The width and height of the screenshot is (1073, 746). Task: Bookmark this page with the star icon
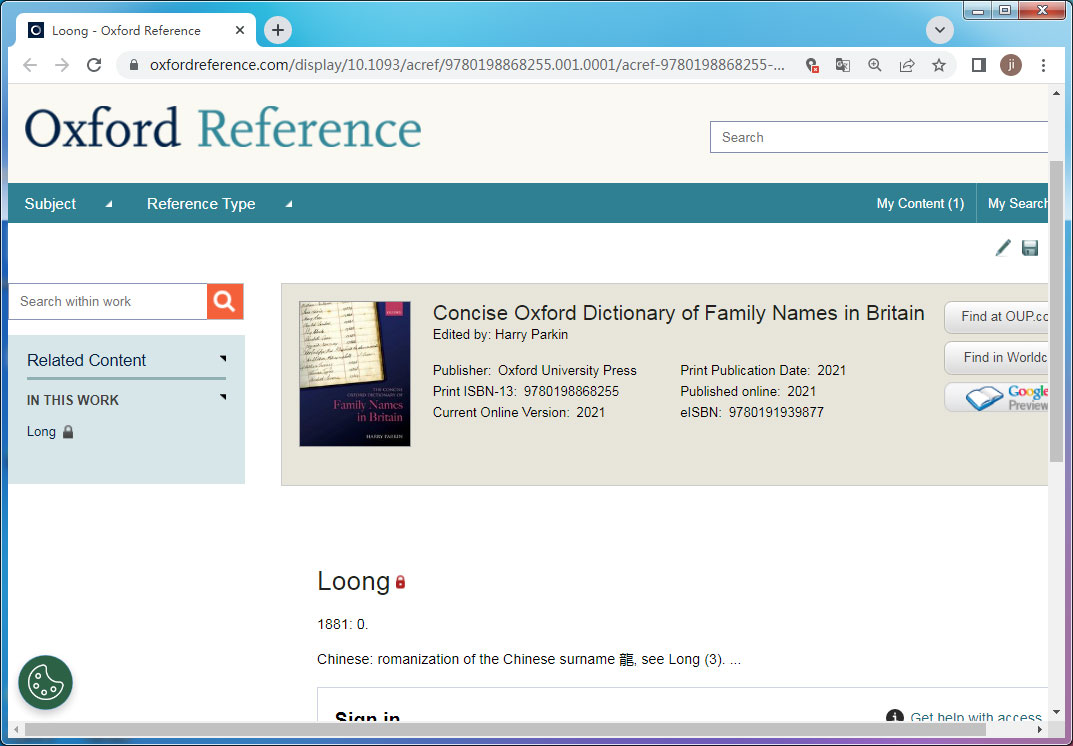(x=939, y=65)
